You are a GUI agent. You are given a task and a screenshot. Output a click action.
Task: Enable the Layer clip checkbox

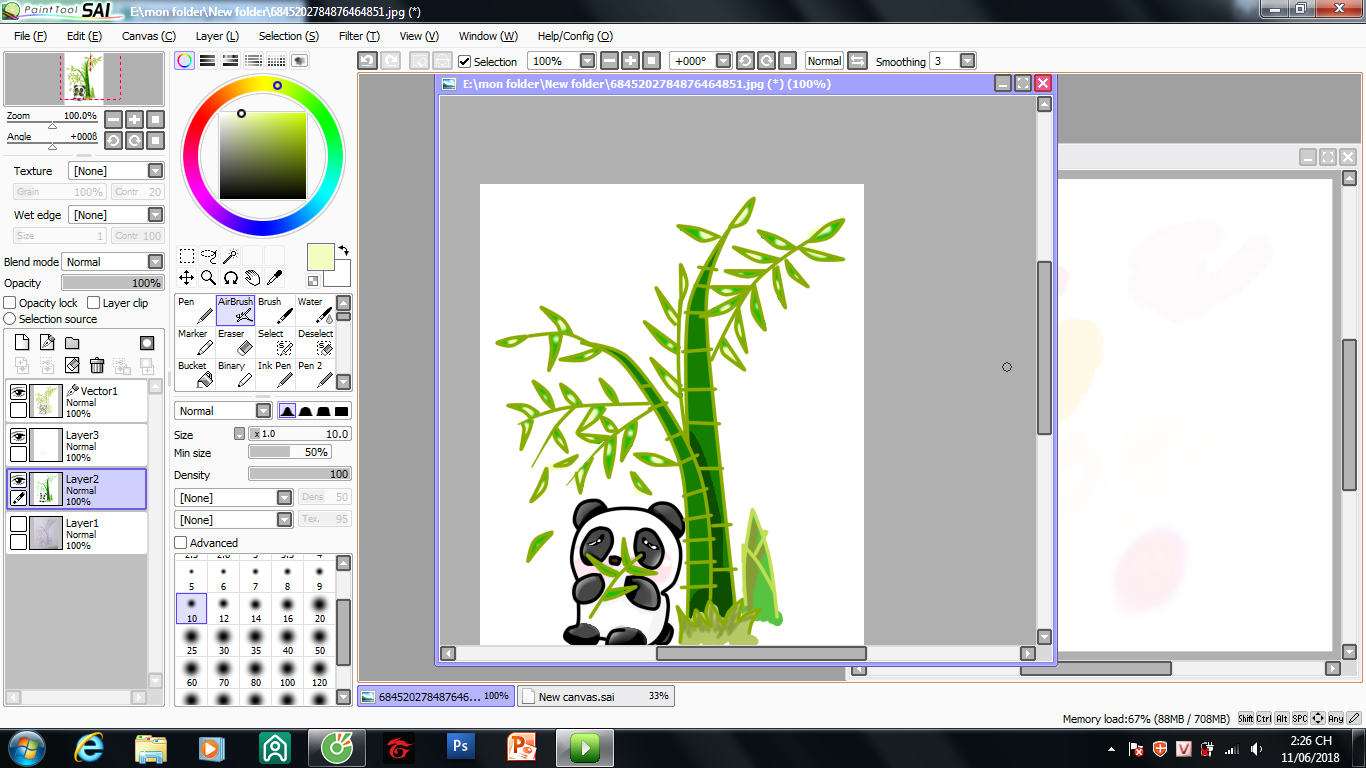tap(94, 303)
